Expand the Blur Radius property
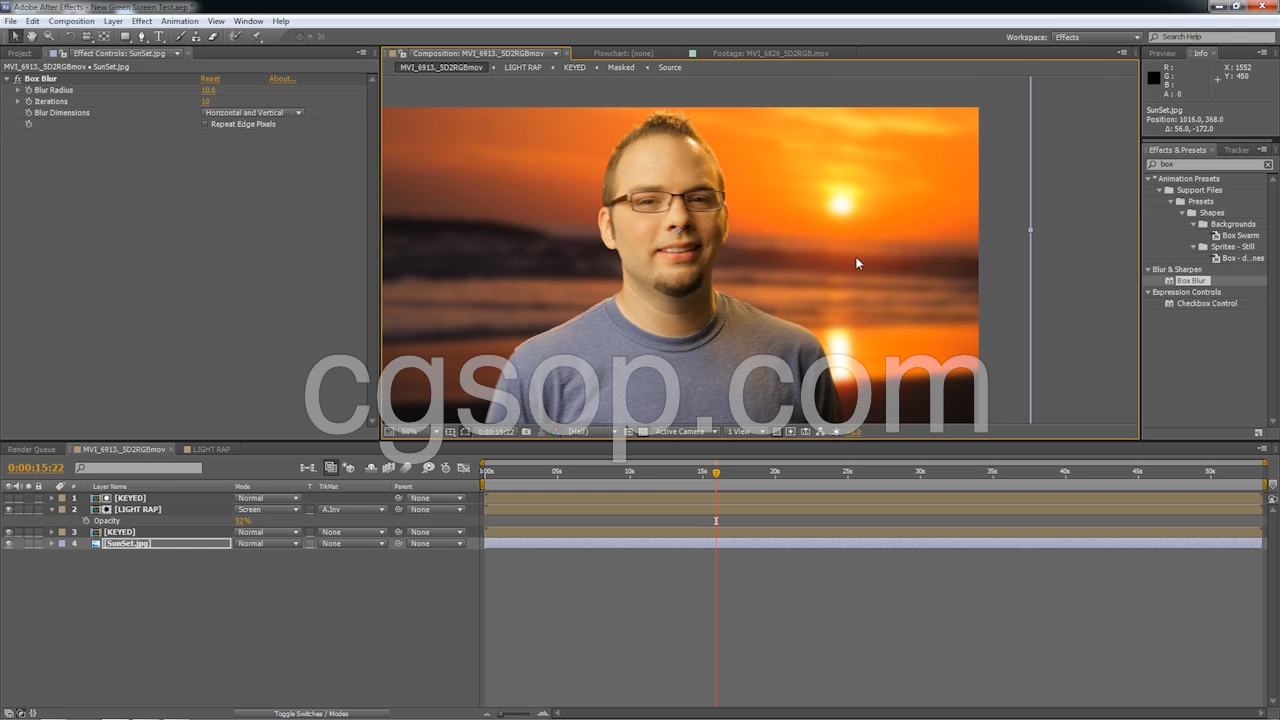This screenshot has height=720, width=1280. [17, 90]
